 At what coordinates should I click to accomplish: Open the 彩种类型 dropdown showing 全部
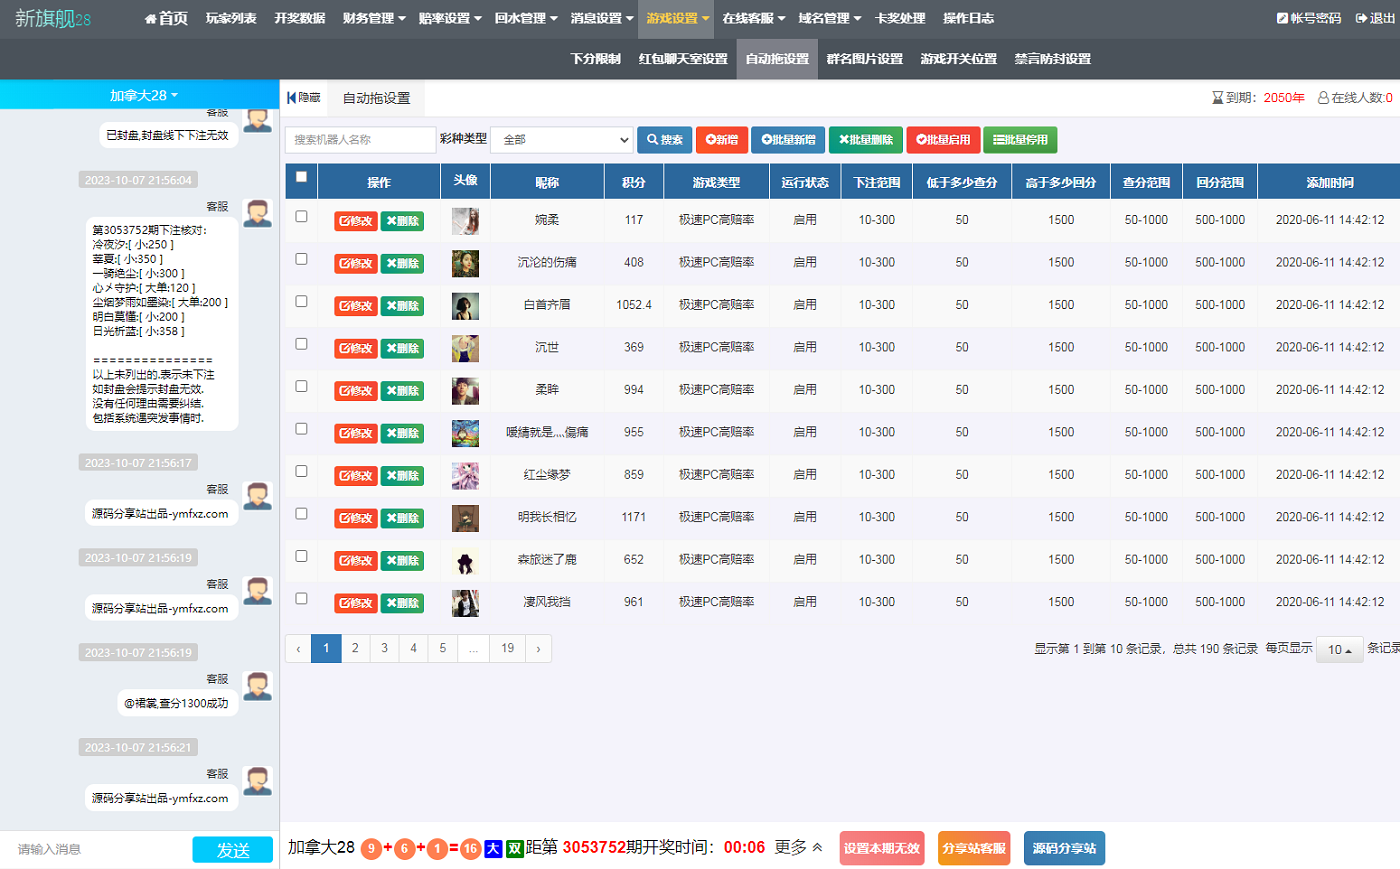(562, 140)
